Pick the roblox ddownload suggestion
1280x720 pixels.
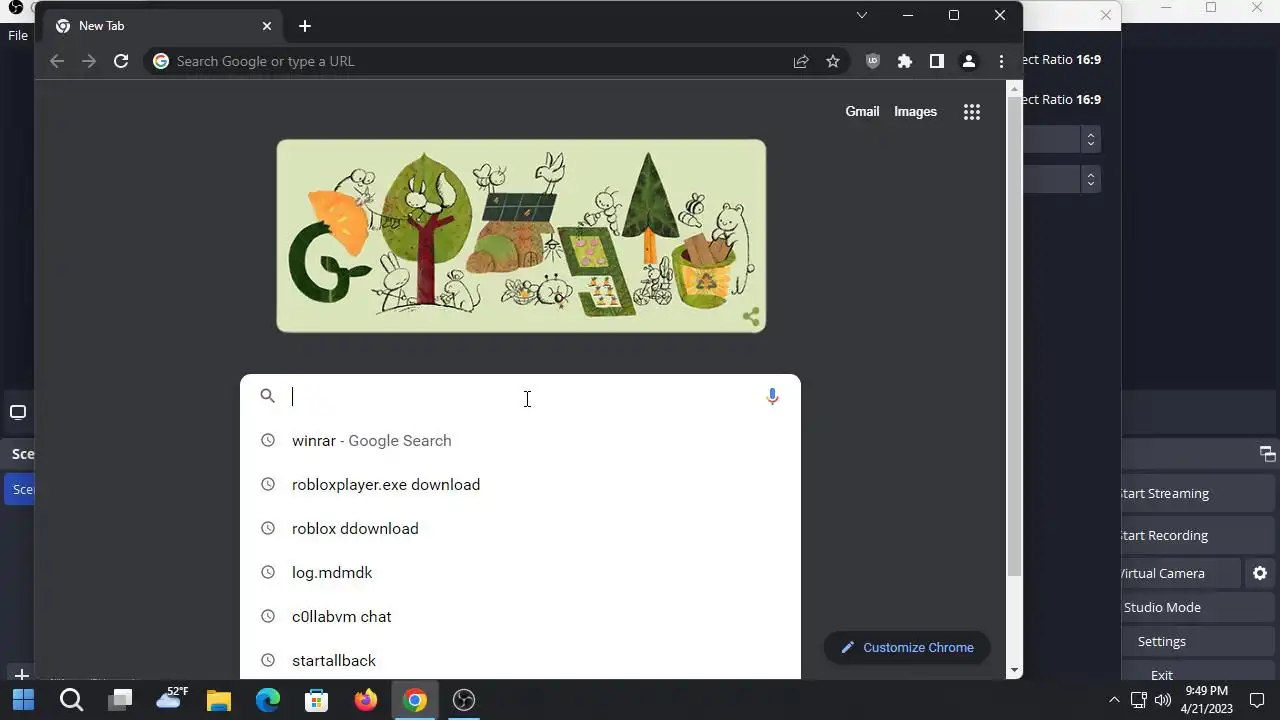[520, 528]
